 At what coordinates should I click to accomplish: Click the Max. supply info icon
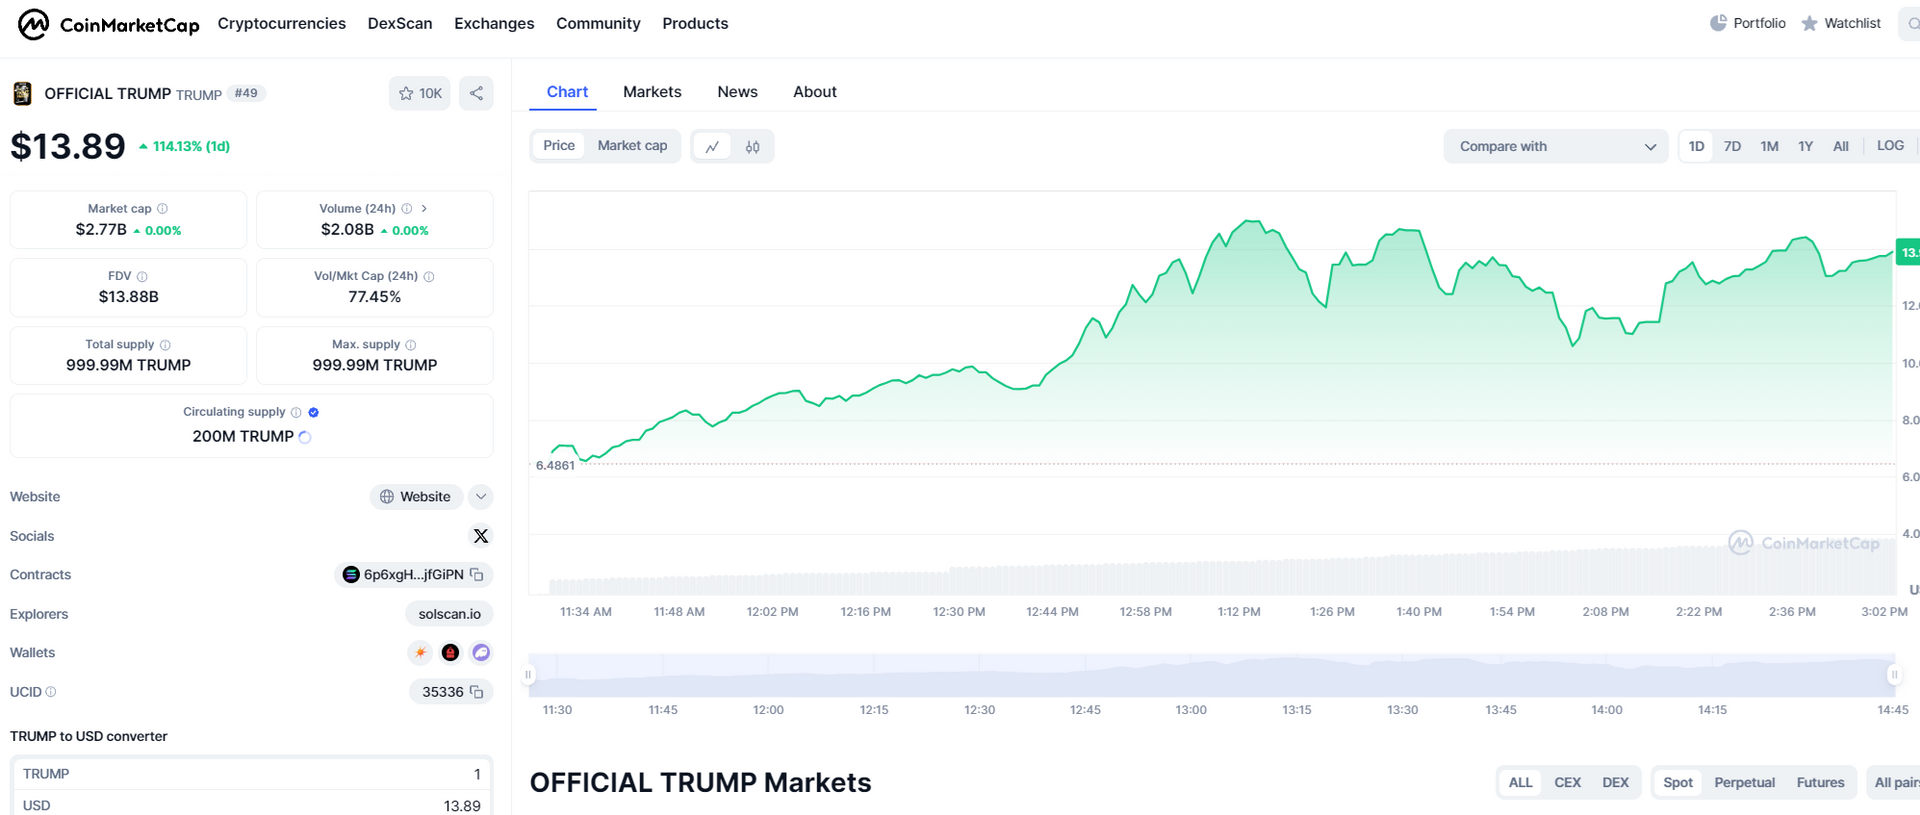click(x=411, y=345)
